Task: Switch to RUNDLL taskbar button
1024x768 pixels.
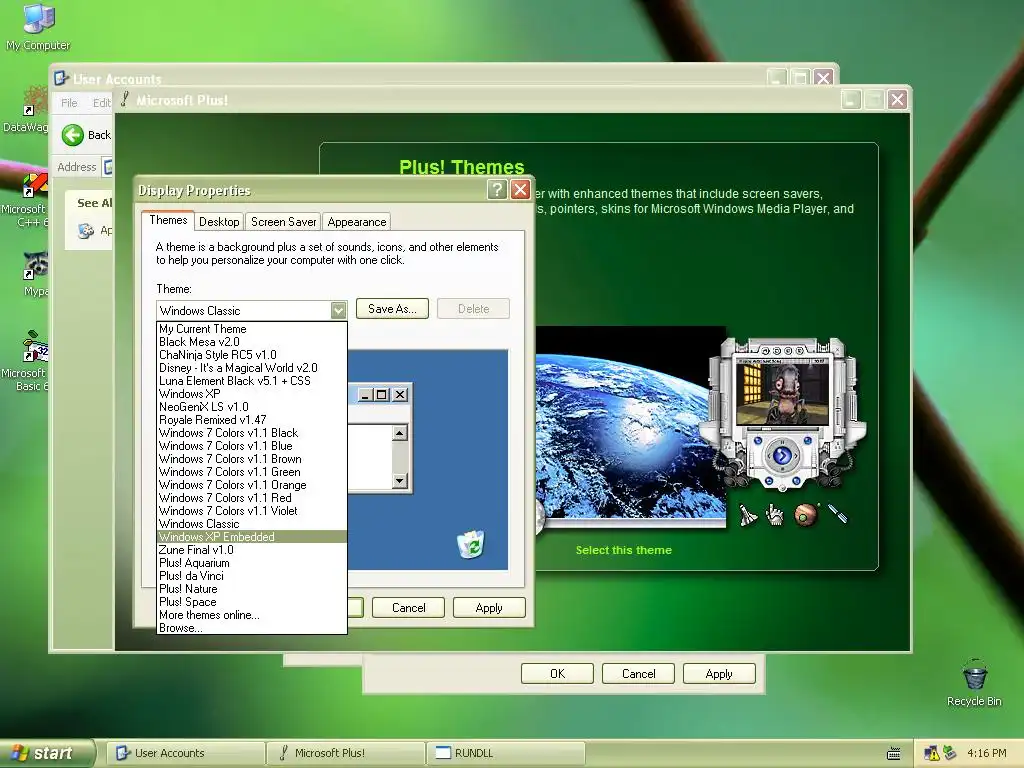Action: [505, 753]
